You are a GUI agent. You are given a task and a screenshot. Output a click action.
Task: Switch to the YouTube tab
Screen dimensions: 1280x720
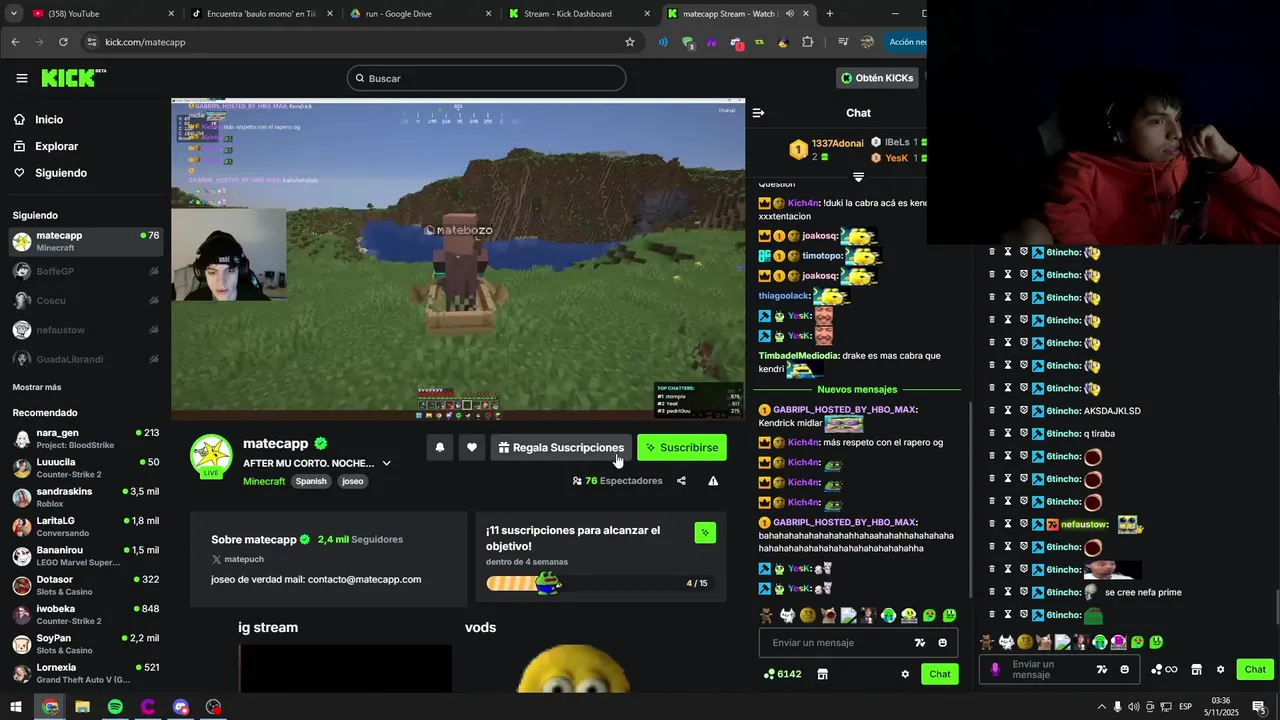click(103, 14)
